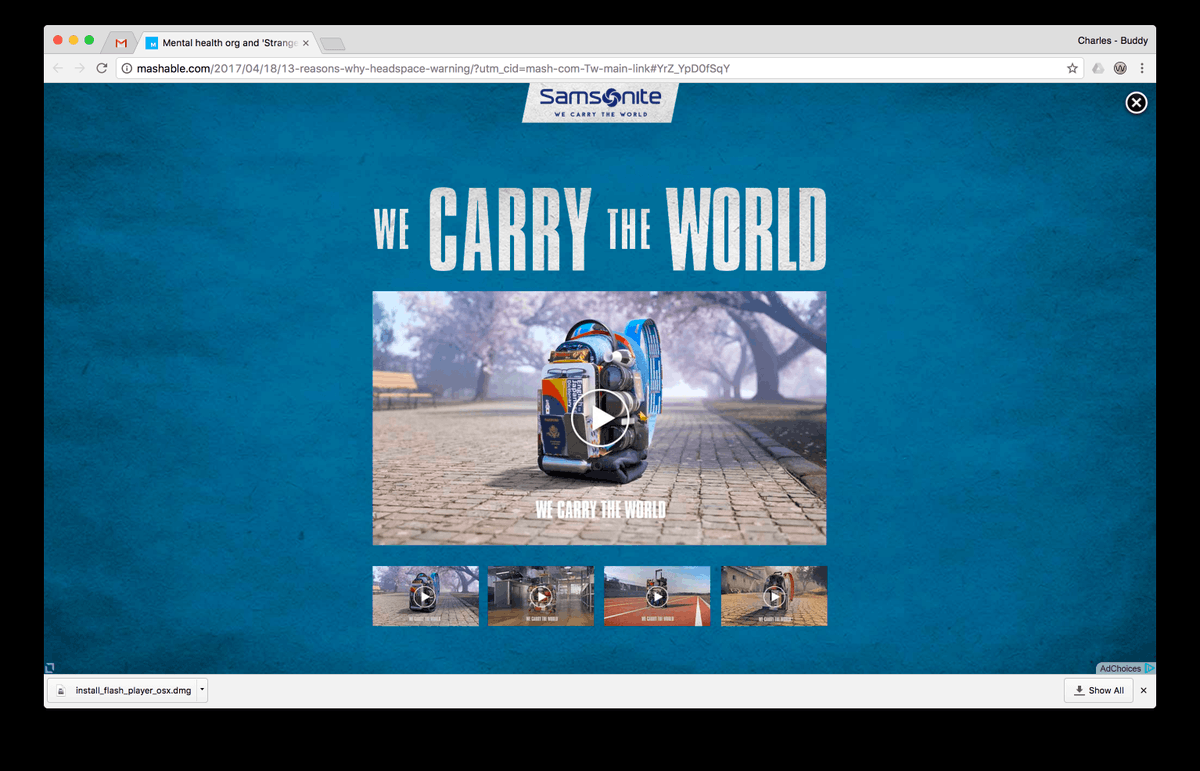Switch the Charles - Buddy profile

[1112, 41]
